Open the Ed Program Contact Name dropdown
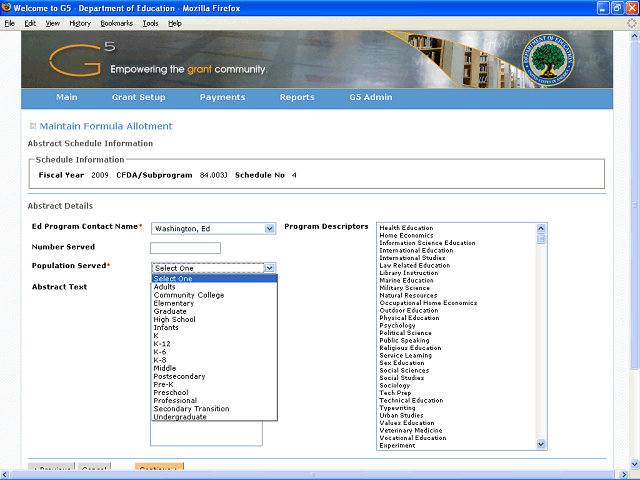640x480 pixels. [269, 228]
